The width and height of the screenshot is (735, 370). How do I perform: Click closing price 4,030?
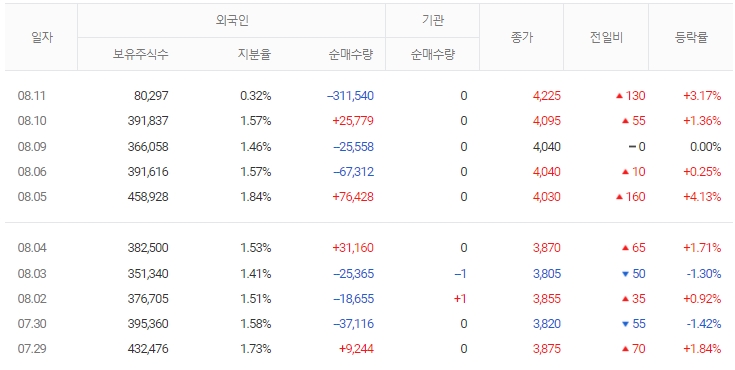click(547, 196)
